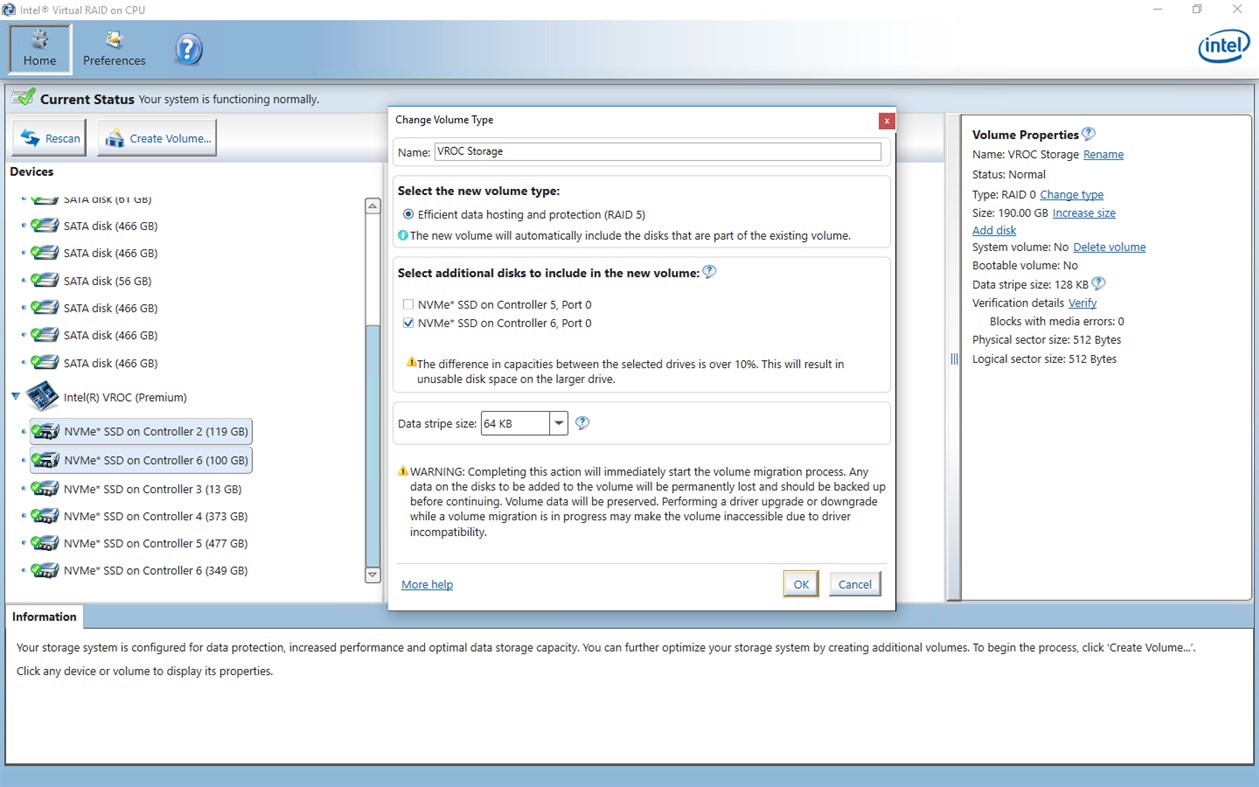Click the Intel logo in the corner
Viewport: 1259px width, 787px height.
(x=1222, y=46)
